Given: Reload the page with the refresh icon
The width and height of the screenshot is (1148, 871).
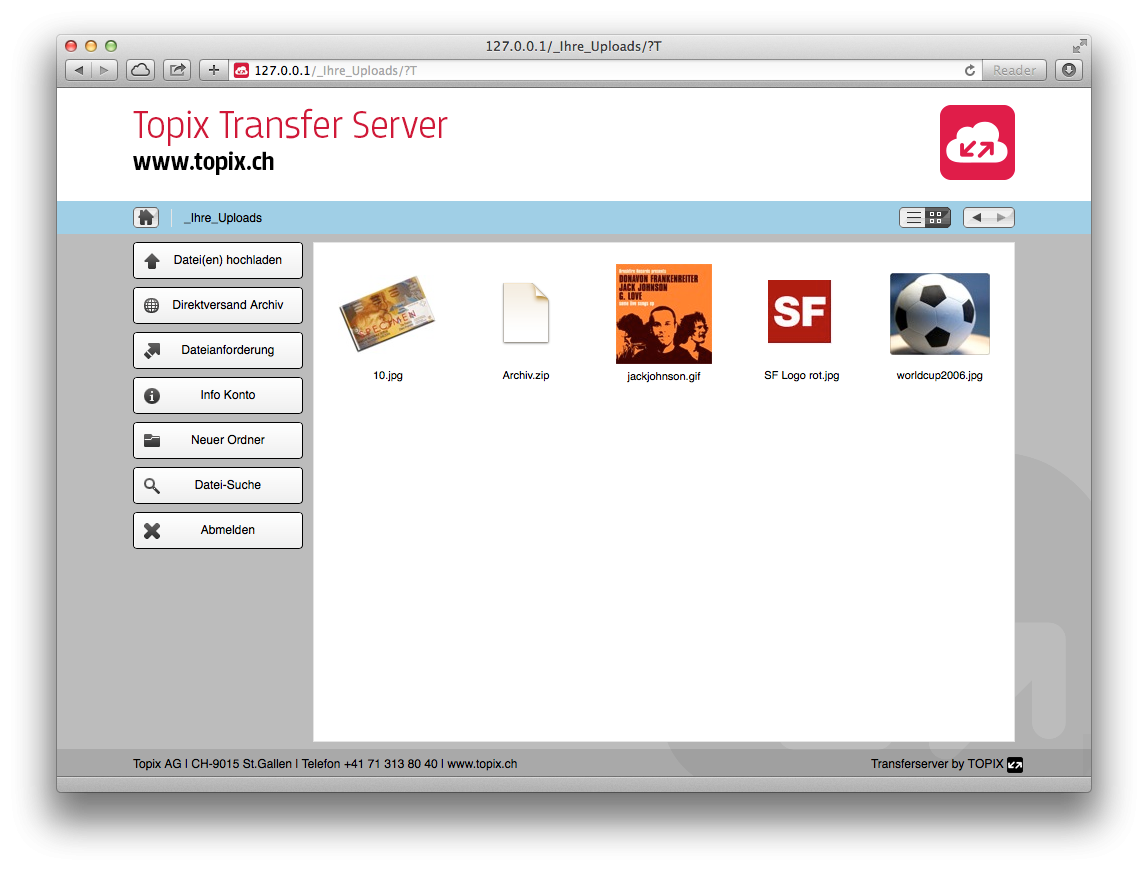Looking at the screenshot, I should pyautogui.click(x=970, y=70).
